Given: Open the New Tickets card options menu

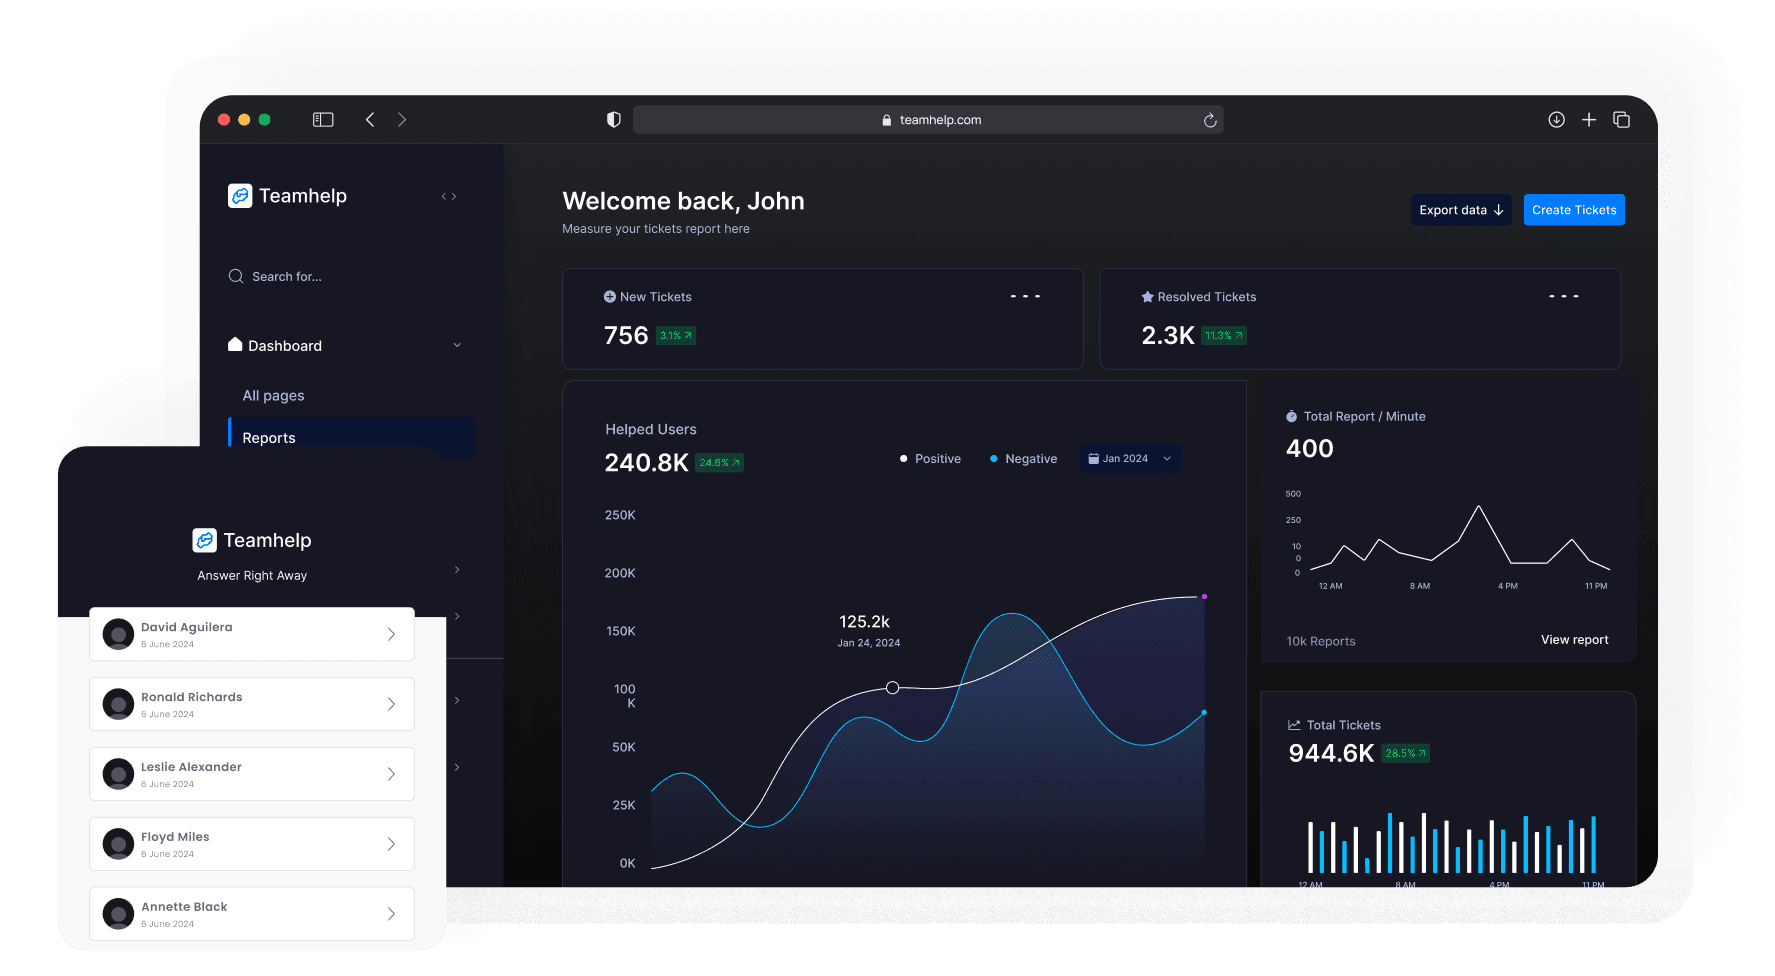Looking at the screenshot, I should 1025,297.
